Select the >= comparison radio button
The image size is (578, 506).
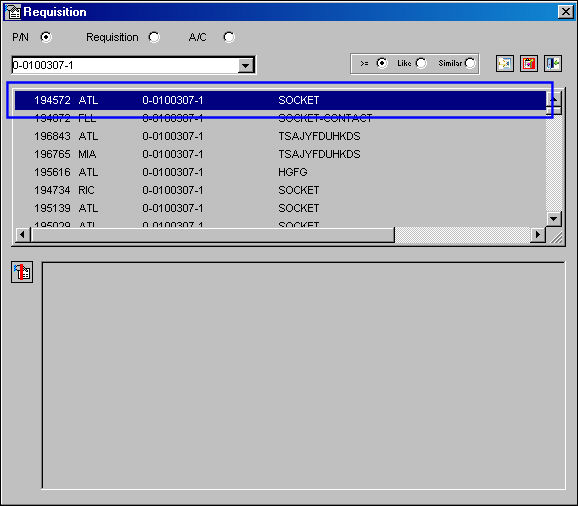click(x=382, y=63)
